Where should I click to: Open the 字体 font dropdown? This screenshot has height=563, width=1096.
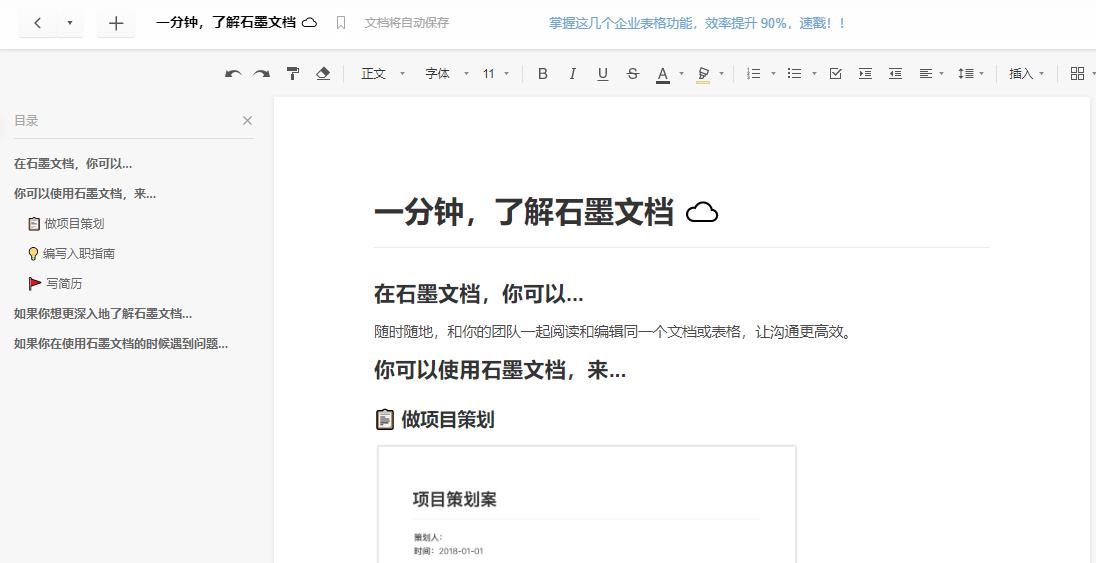447,74
